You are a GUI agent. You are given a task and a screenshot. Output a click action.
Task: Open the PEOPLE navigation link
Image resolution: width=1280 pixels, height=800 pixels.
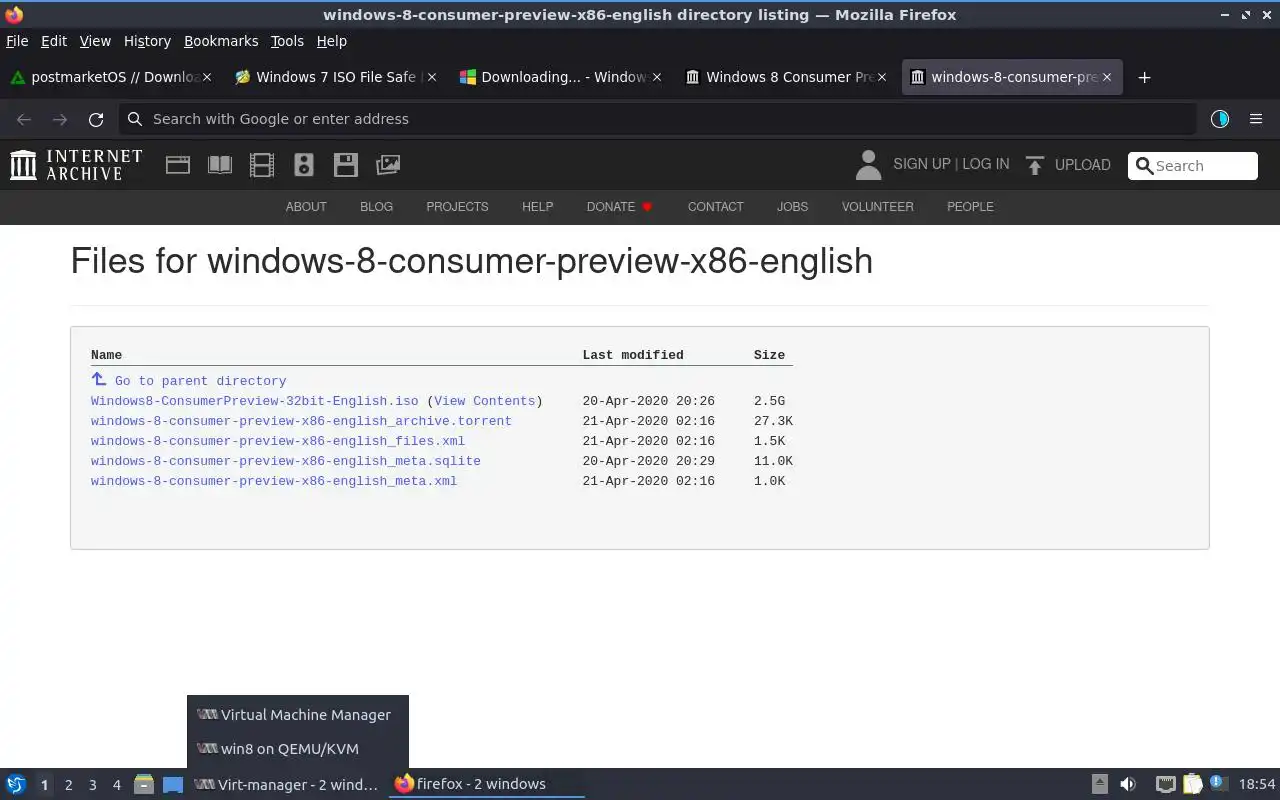point(970,207)
